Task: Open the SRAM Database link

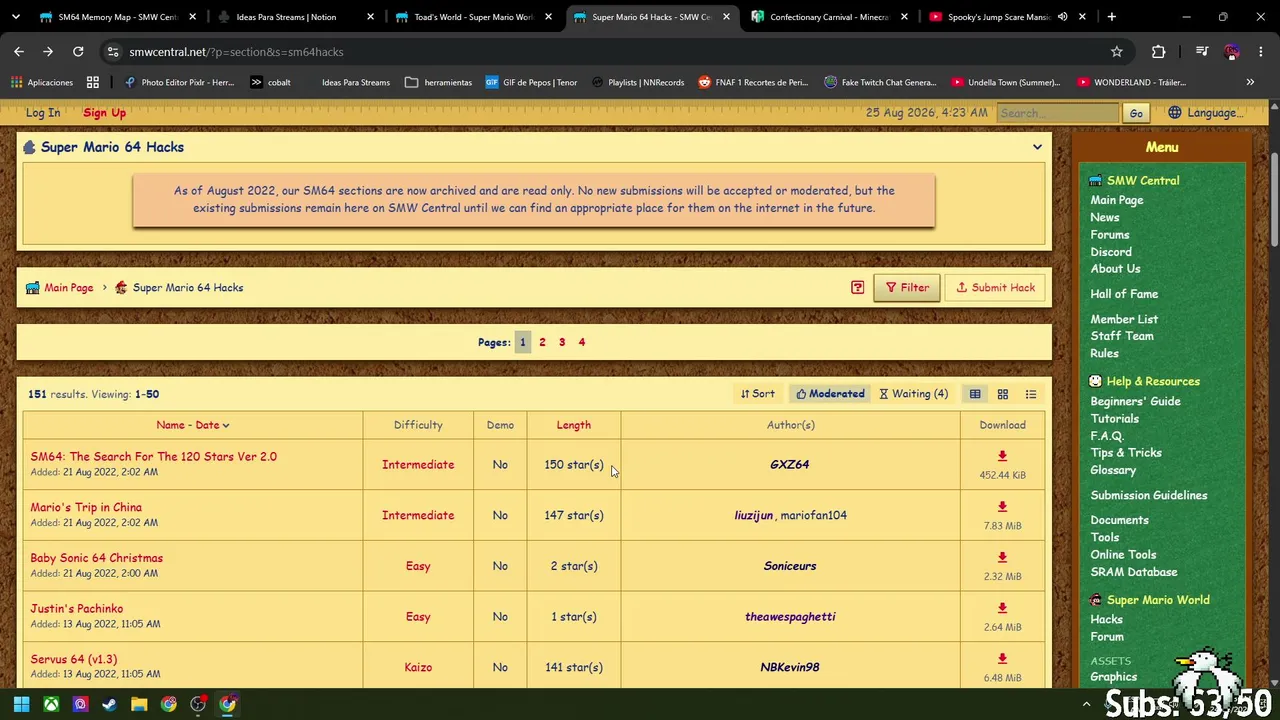Action: 1134,572
